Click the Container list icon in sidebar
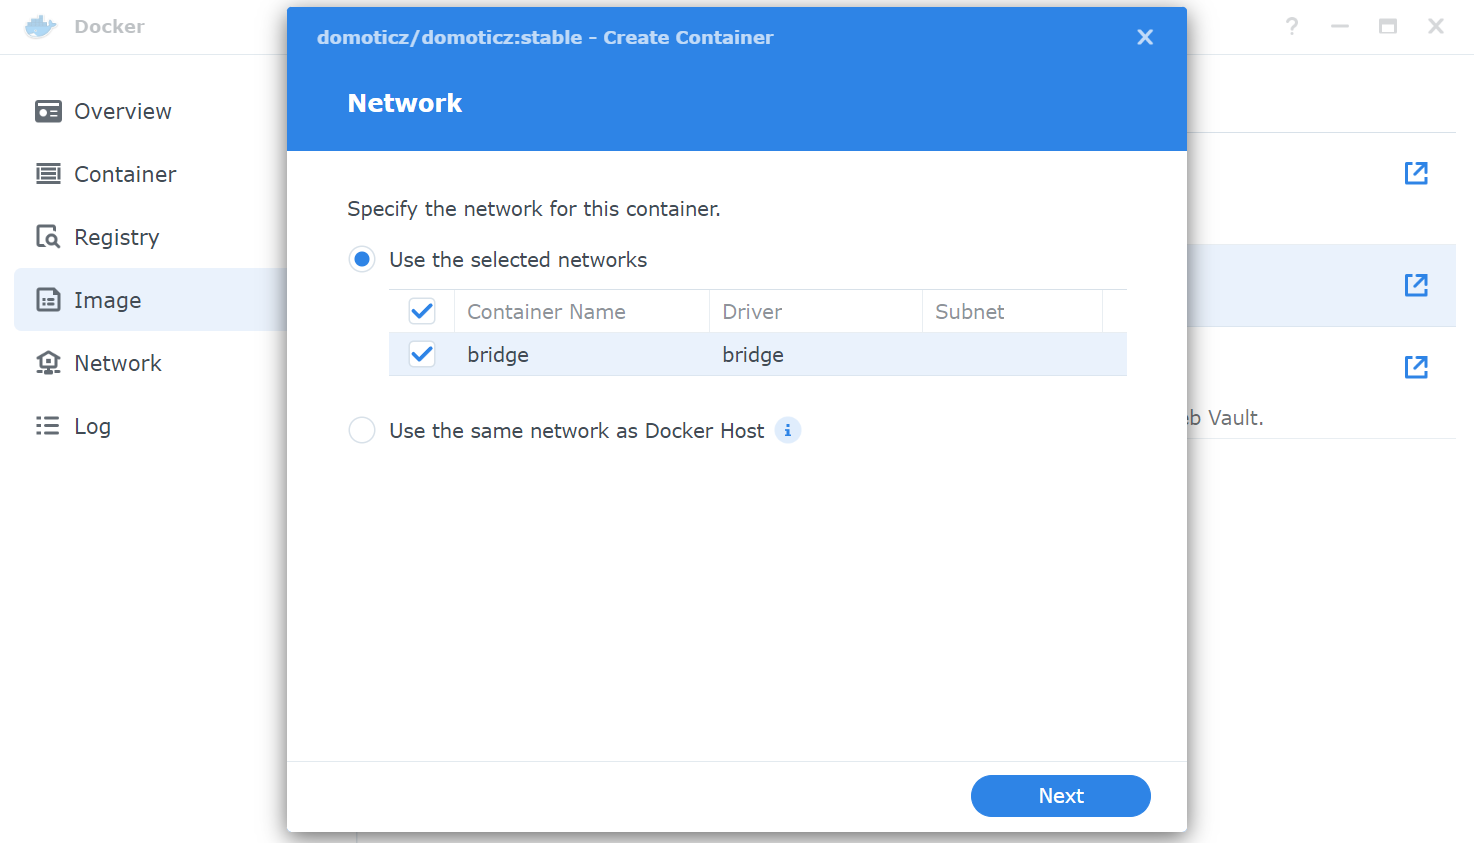The height and width of the screenshot is (843, 1474). tap(48, 174)
